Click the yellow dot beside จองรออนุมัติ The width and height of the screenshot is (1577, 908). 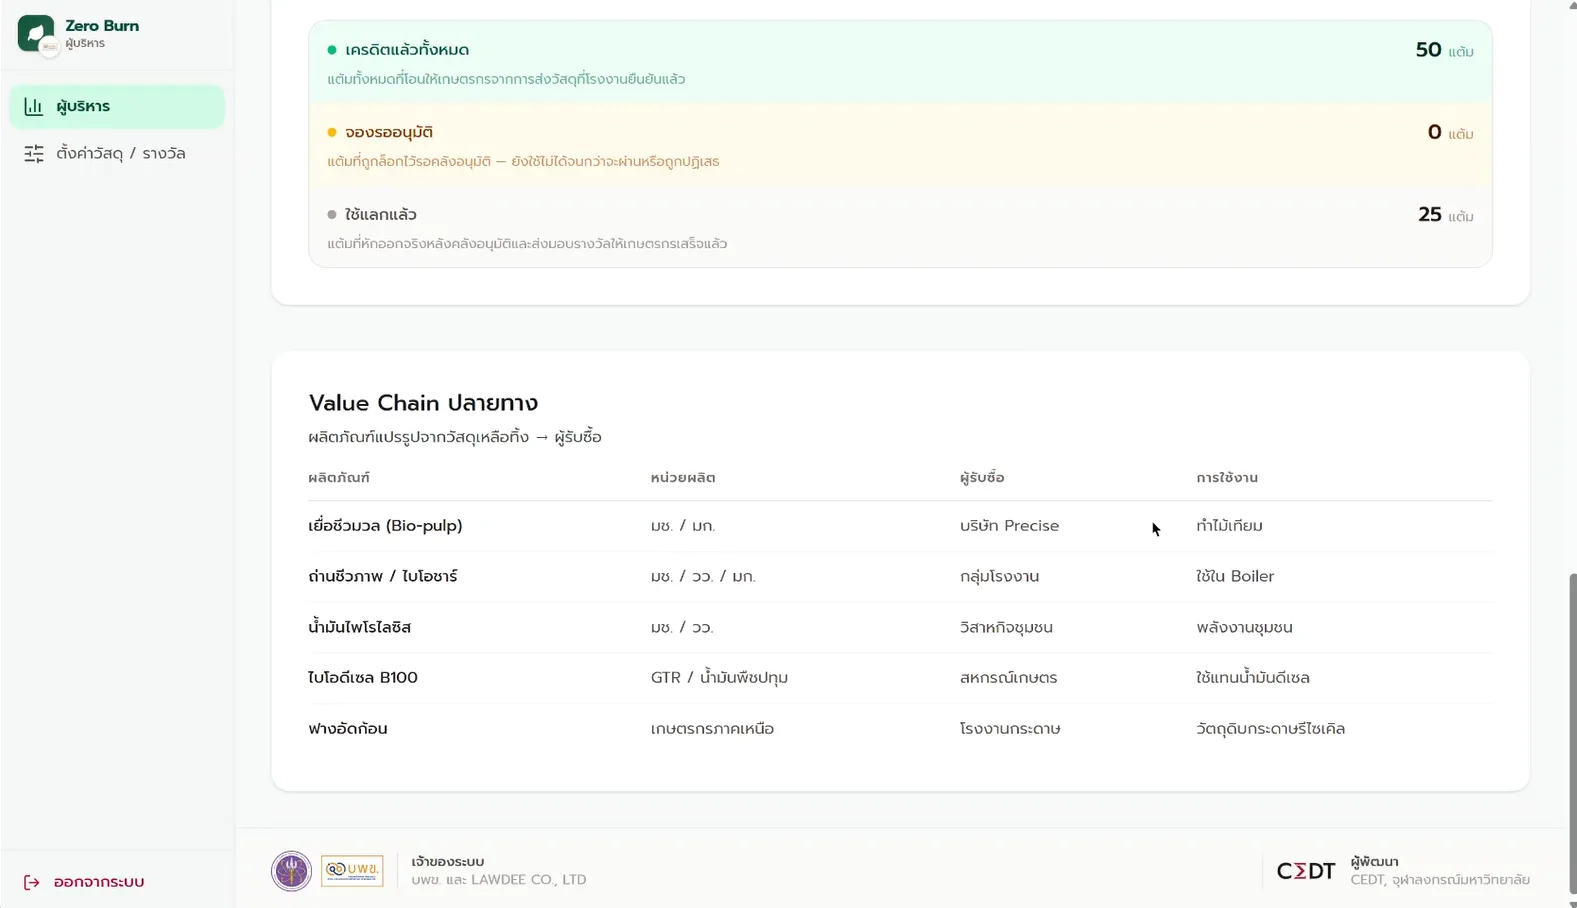[x=332, y=132]
